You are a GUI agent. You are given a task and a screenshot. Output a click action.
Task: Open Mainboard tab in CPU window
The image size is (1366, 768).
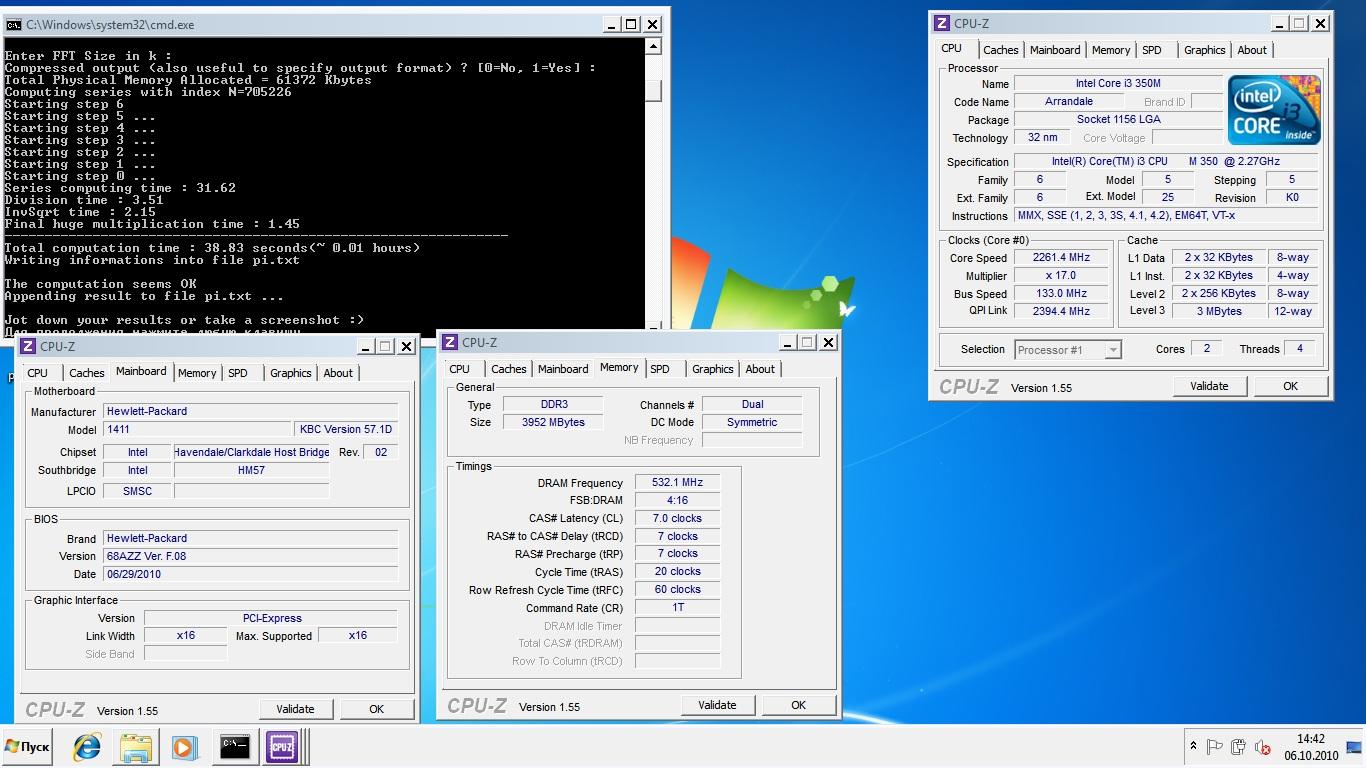coord(1055,50)
